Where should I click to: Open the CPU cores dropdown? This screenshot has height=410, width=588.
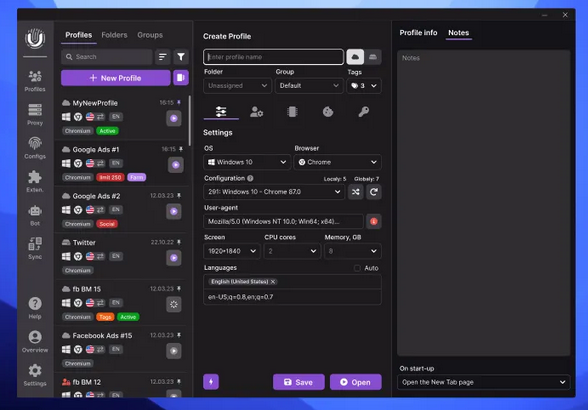coord(292,251)
